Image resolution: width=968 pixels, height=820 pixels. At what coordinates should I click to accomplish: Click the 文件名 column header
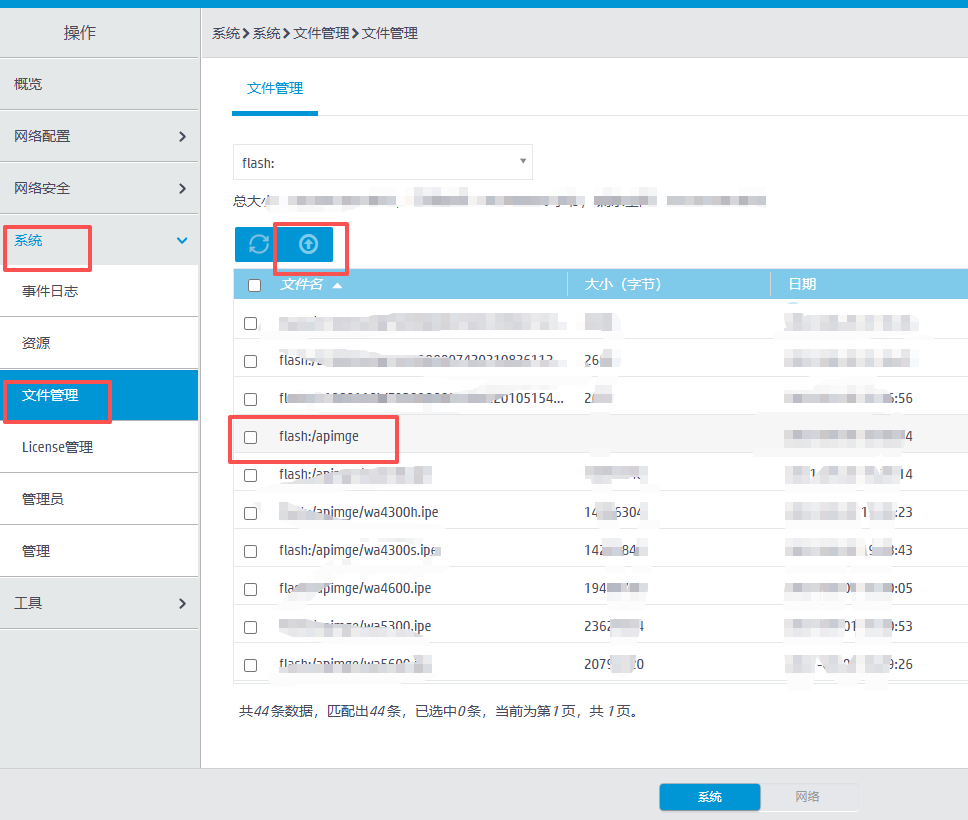pos(301,284)
